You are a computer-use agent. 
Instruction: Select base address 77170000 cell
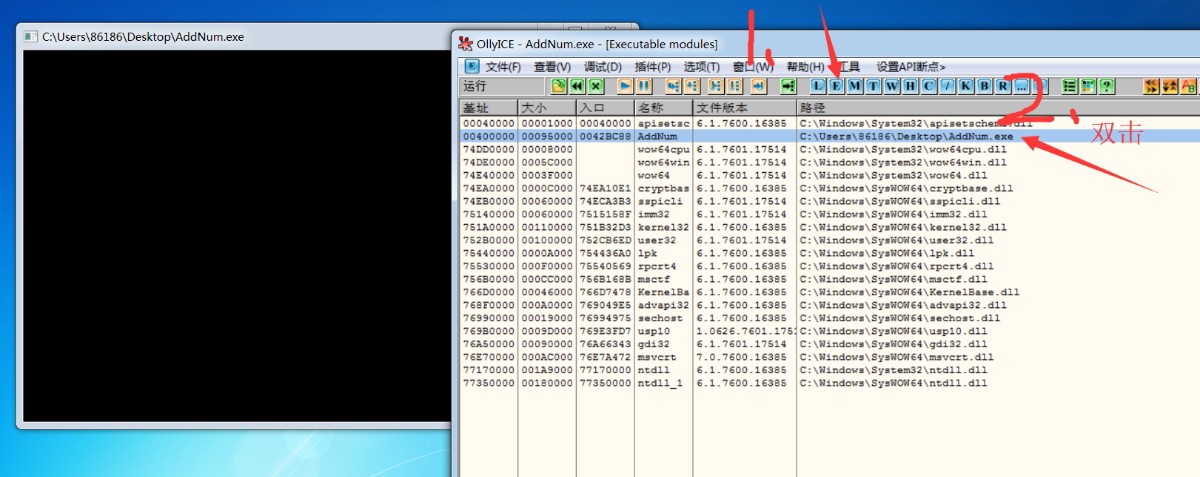click(487, 370)
